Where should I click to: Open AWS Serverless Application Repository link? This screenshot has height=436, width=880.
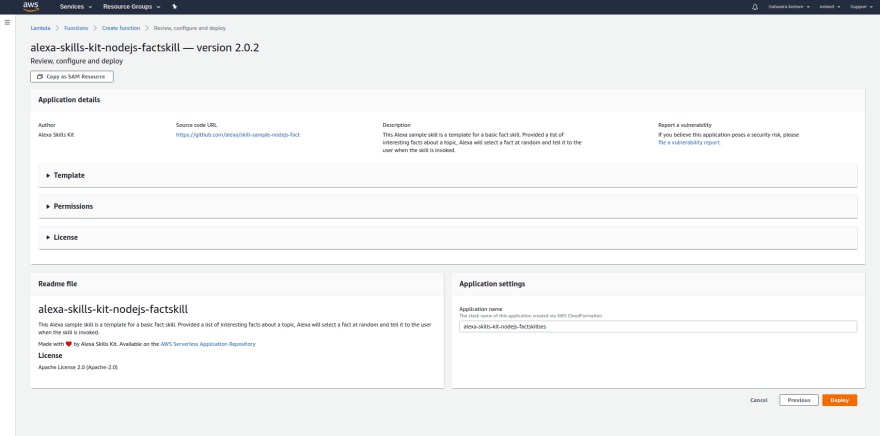pos(208,344)
